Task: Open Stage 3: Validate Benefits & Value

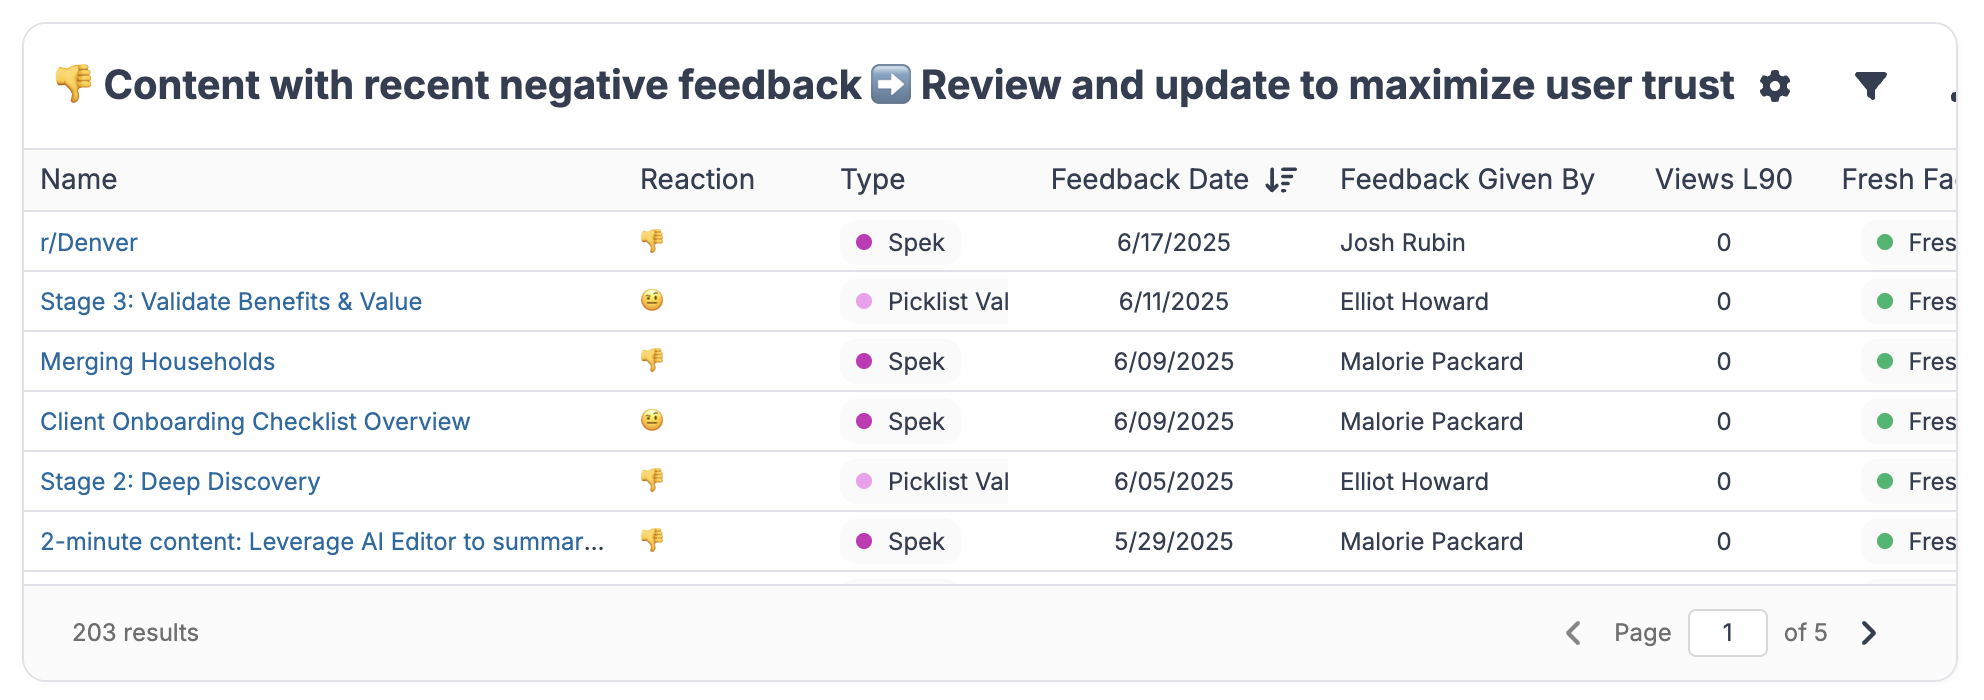Action: [x=231, y=301]
